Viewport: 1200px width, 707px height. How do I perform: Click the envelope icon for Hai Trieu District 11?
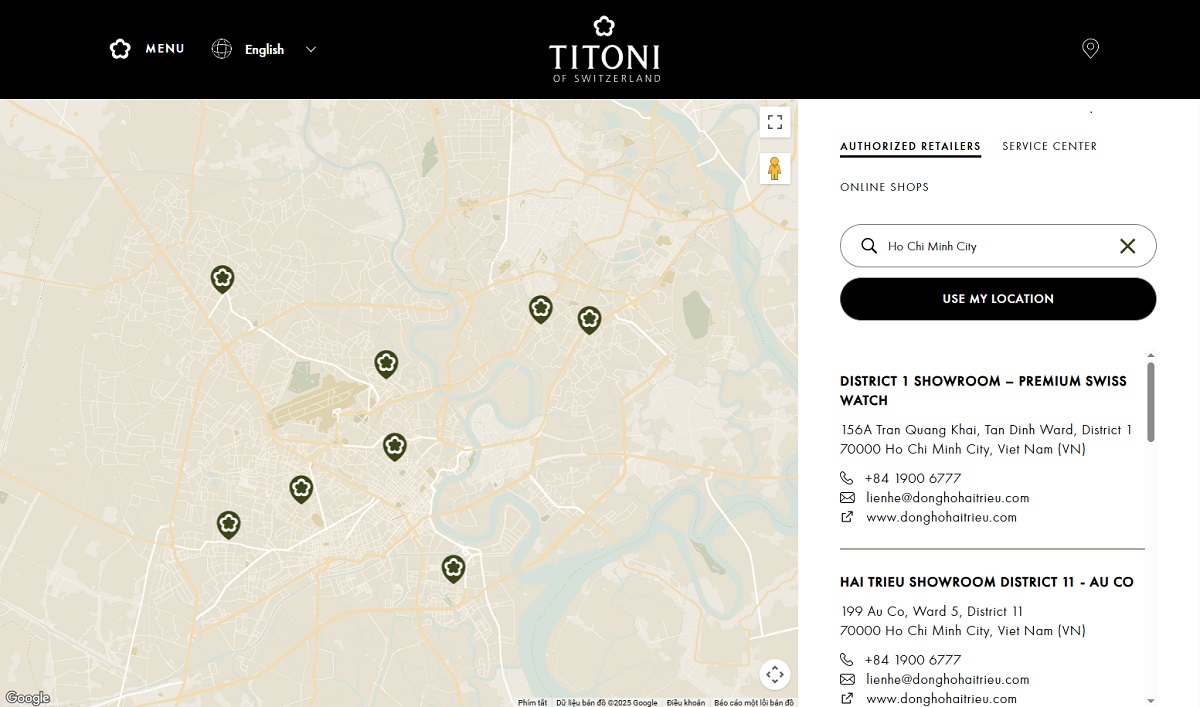point(847,680)
